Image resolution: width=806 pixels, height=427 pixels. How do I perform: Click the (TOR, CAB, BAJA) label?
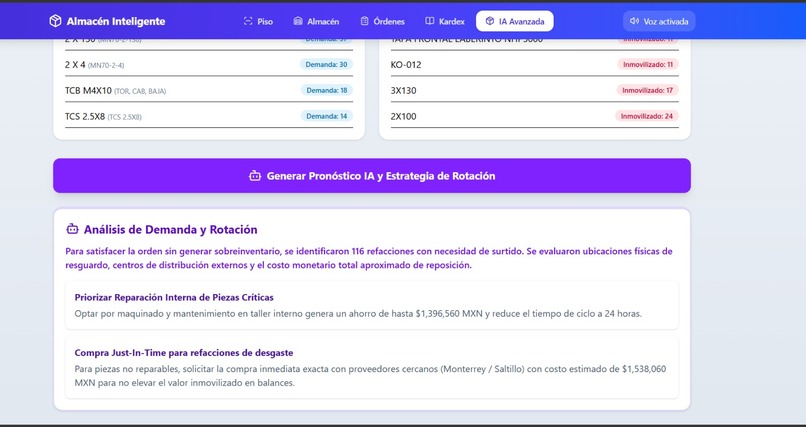tap(140, 91)
